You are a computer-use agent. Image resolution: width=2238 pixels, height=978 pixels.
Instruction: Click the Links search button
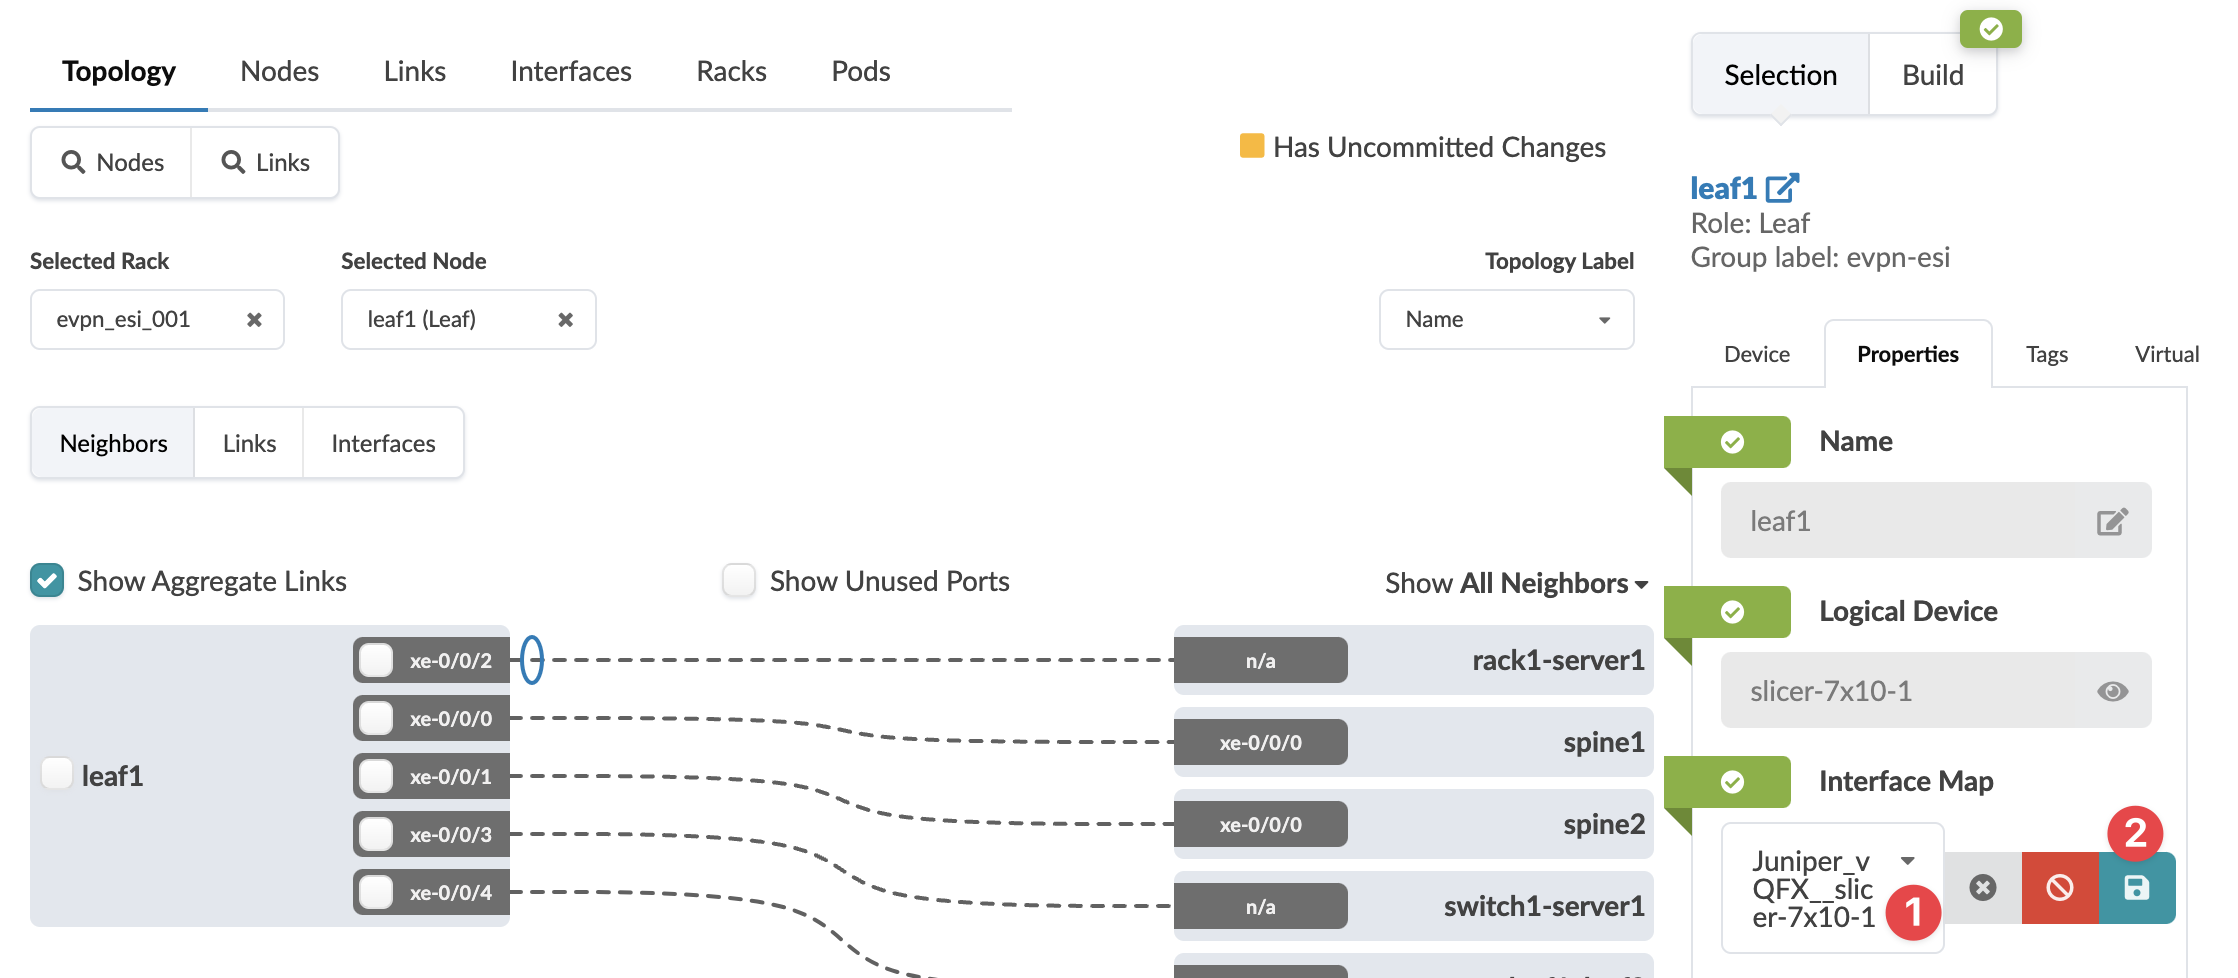pyautogui.click(x=265, y=162)
